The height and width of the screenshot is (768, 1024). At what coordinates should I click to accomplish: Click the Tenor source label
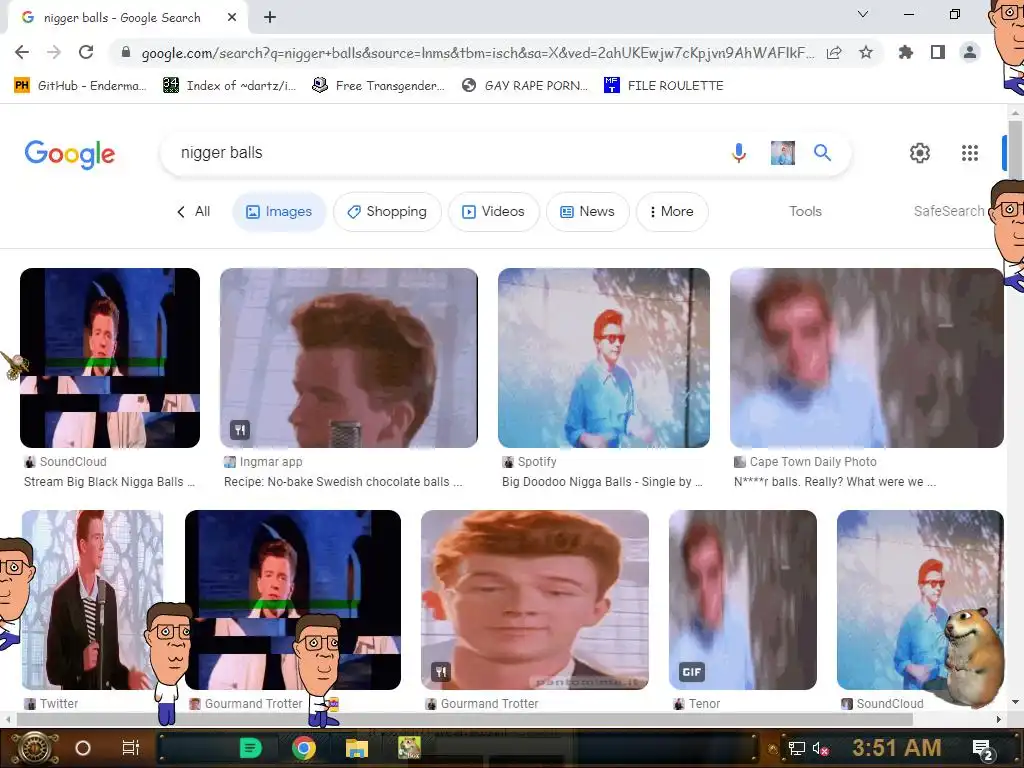704,704
